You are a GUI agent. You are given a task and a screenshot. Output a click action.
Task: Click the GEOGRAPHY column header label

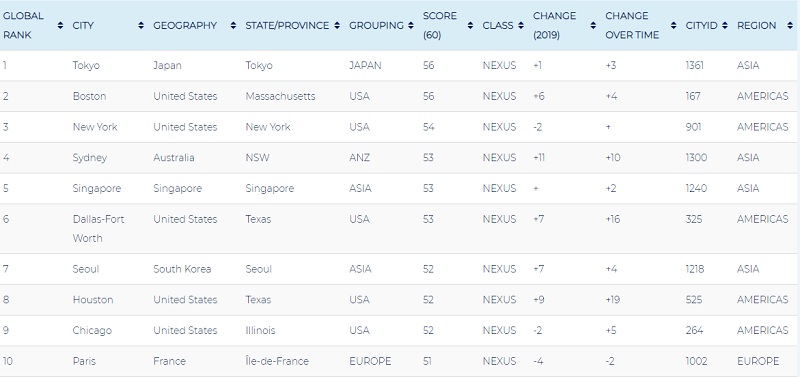coord(185,26)
